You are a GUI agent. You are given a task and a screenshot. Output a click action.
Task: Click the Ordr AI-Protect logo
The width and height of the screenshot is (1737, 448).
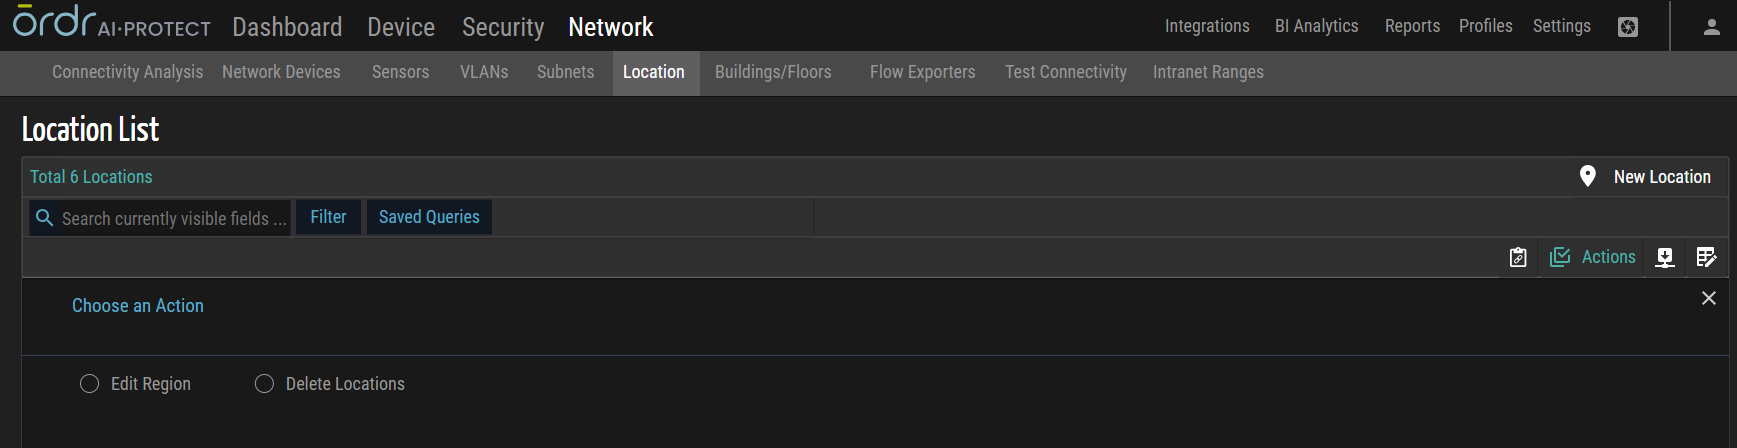tap(110, 24)
